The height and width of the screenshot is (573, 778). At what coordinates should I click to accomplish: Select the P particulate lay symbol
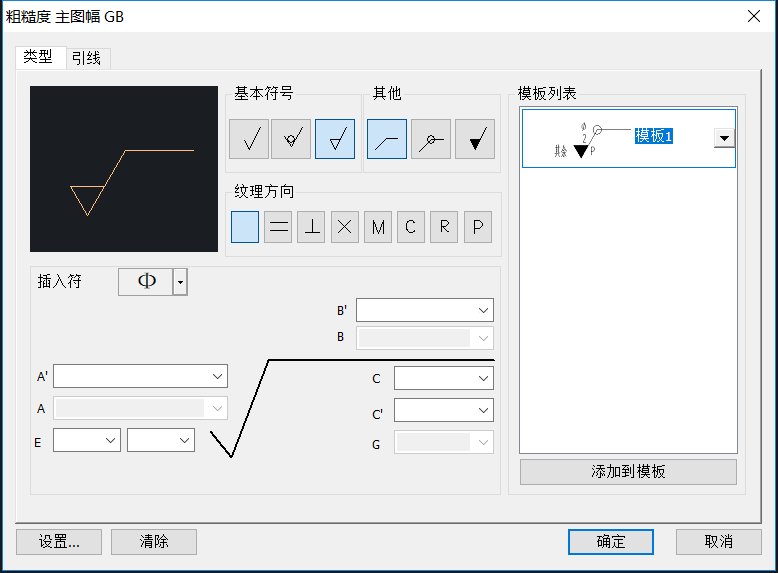tap(478, 227)
